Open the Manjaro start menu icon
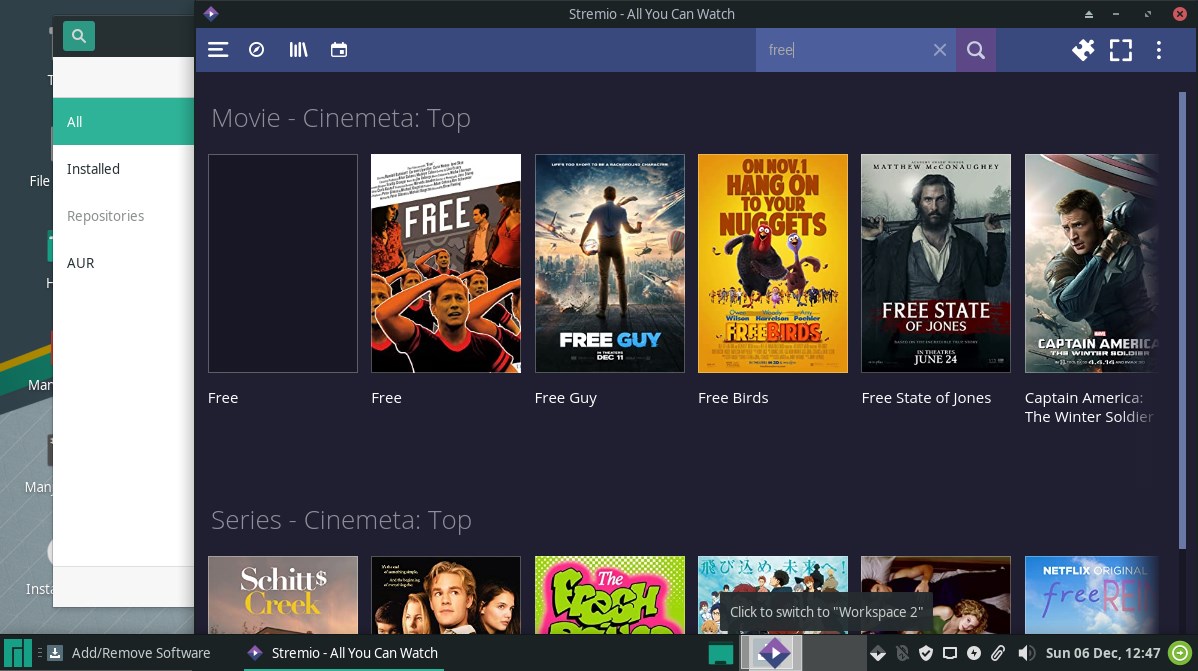1198x671 pixels. point(17,653)
